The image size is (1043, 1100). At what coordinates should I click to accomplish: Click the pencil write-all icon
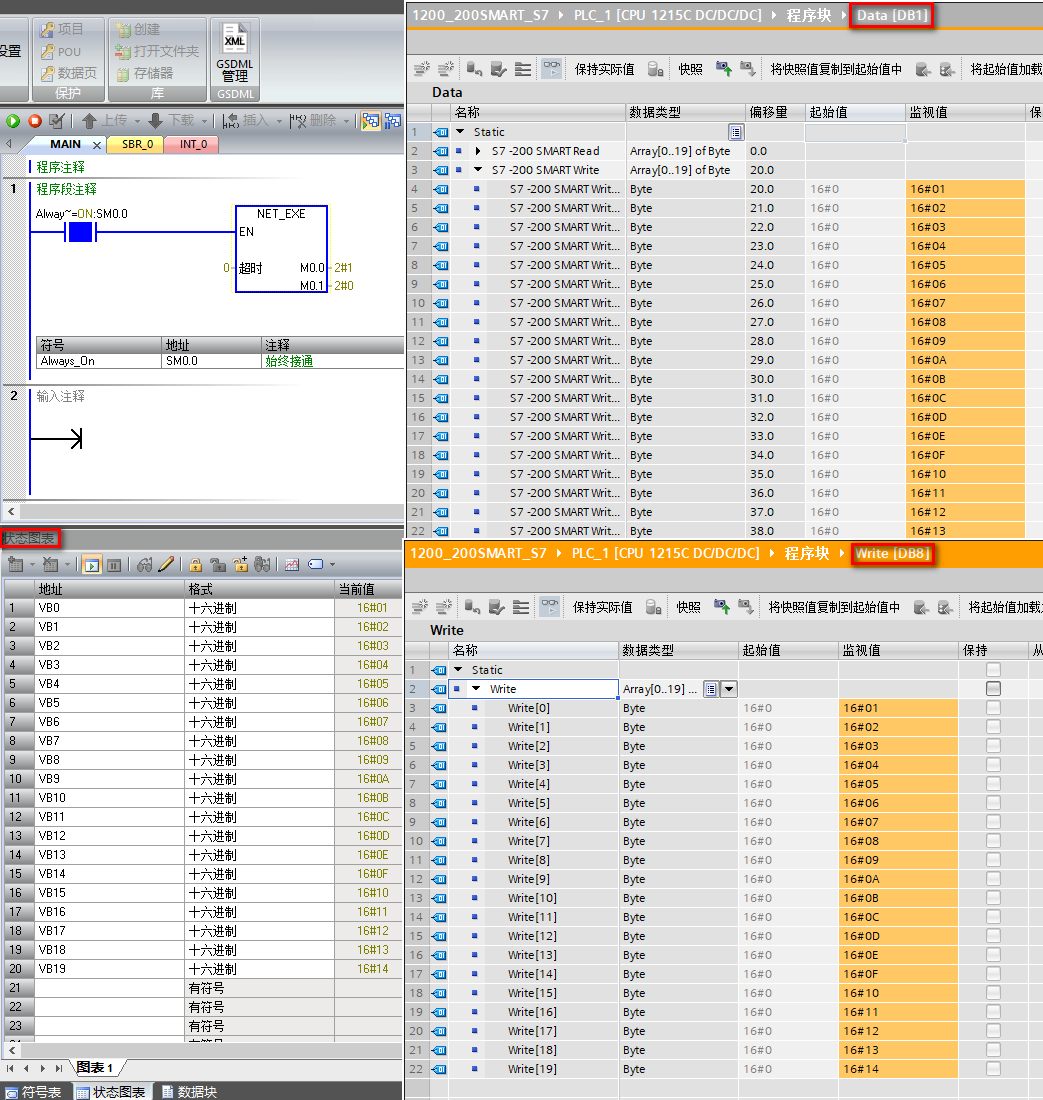[166, 565]
